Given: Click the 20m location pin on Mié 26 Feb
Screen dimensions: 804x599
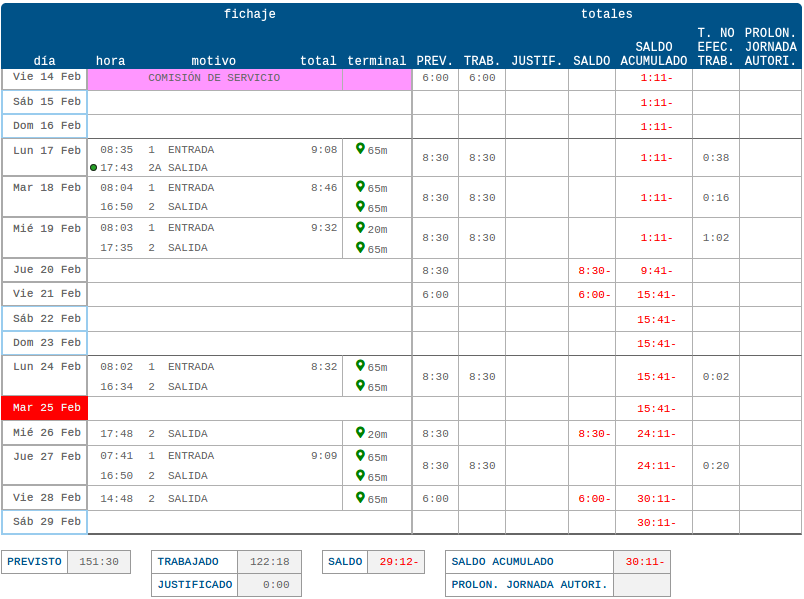Looking at the screenshot, I should tap(360, 433).
